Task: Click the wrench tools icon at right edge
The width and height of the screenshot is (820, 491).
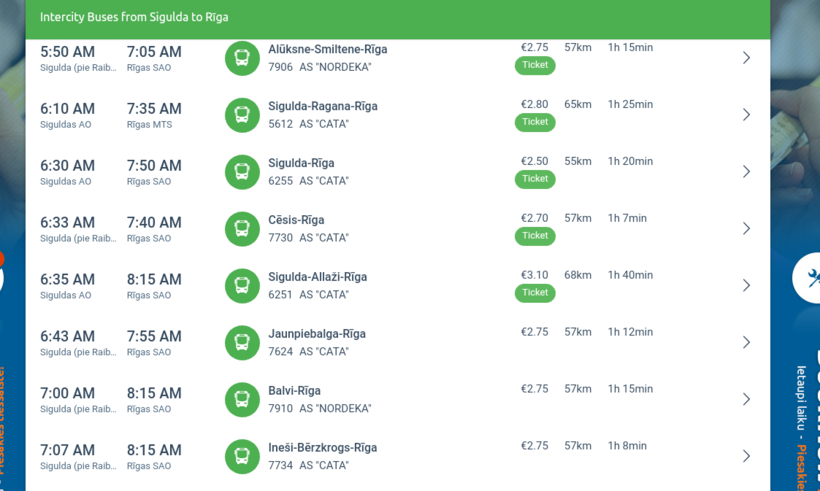Action: (808, 277)
